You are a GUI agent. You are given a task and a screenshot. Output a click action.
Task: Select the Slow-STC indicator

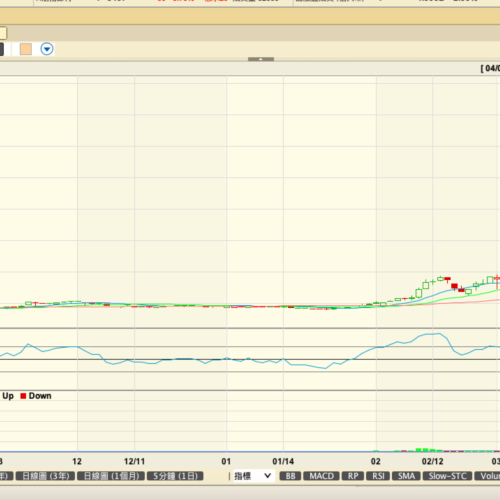(x=447, y=476)
